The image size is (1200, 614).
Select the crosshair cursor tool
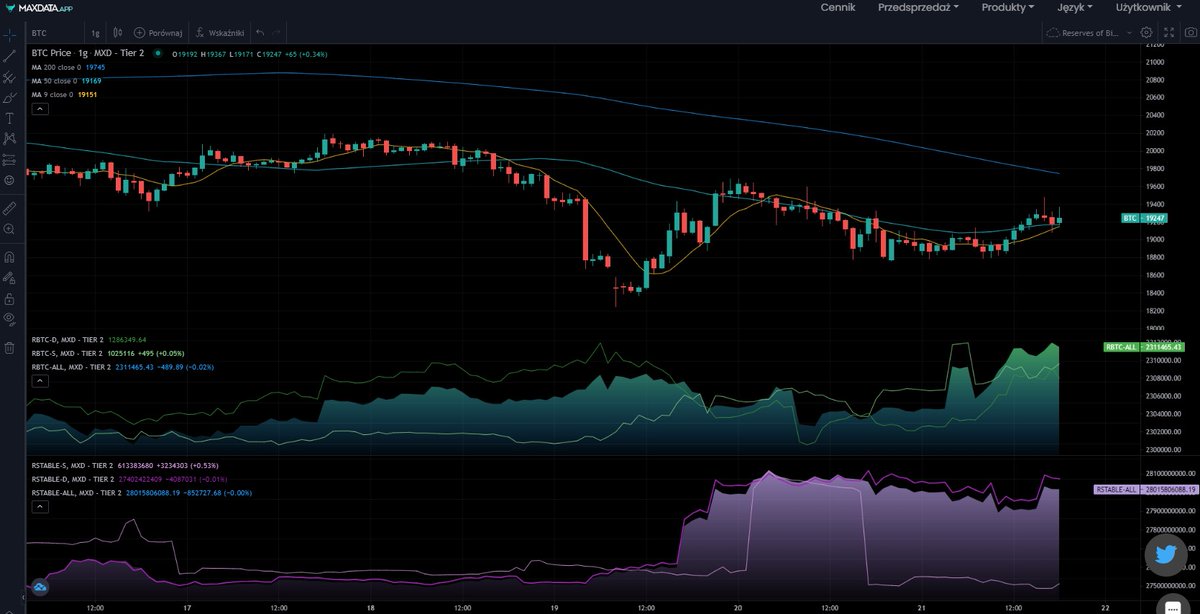coord(9,33)
